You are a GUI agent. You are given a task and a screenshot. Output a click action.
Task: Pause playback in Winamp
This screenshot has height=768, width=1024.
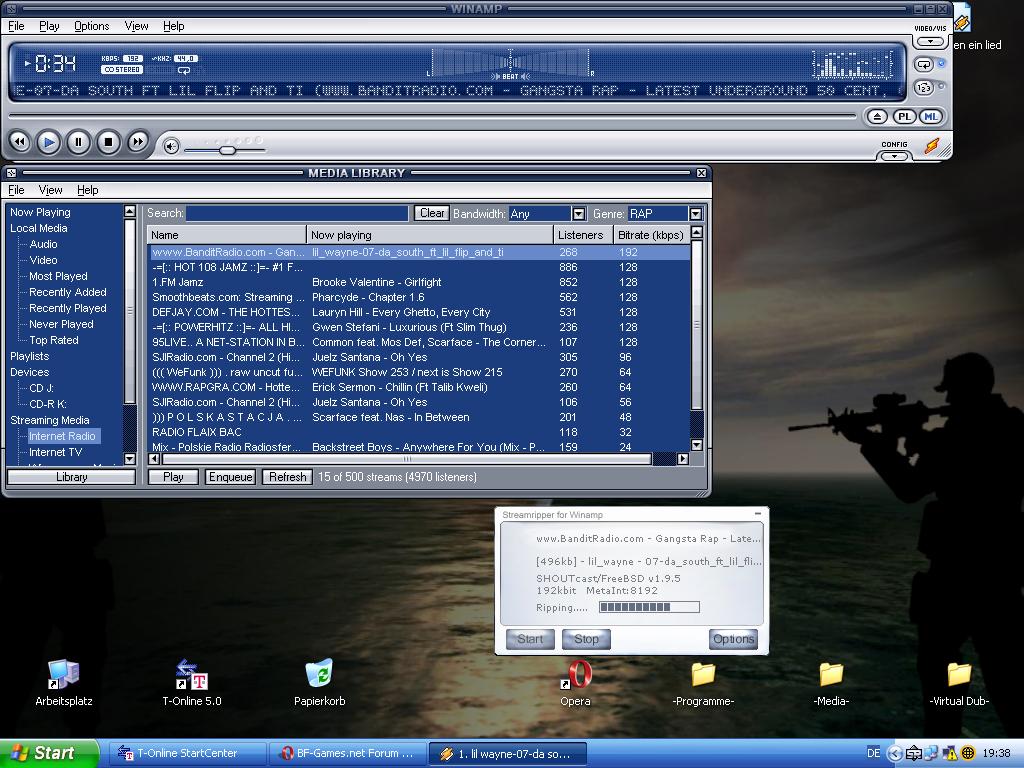(78, 142)
